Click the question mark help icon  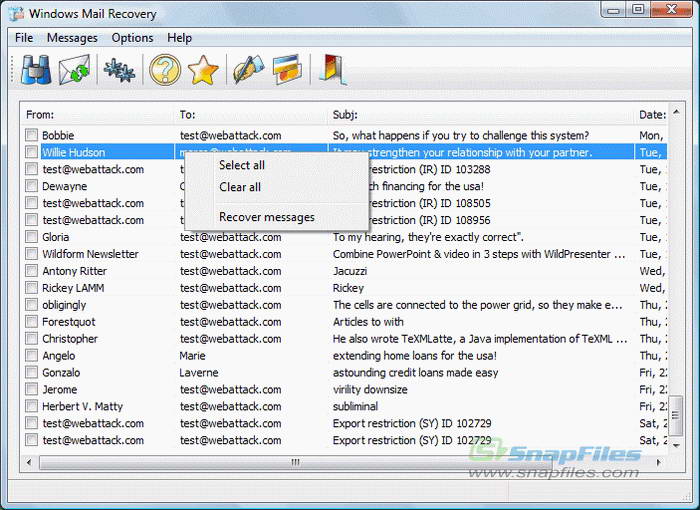(165, 70)
